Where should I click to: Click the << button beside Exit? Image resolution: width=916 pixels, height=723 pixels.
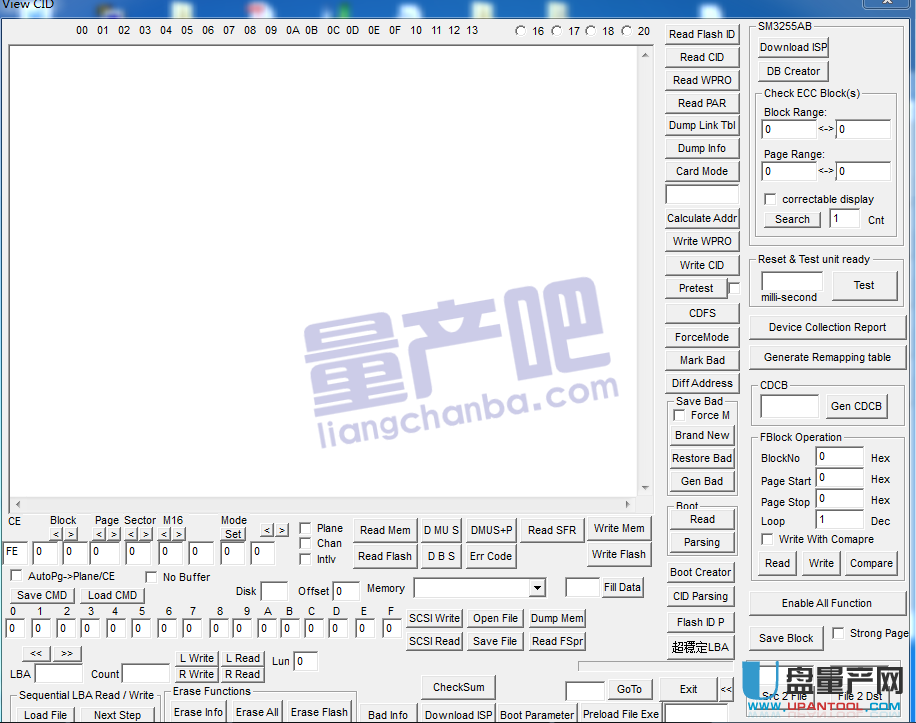coord(726,689)
